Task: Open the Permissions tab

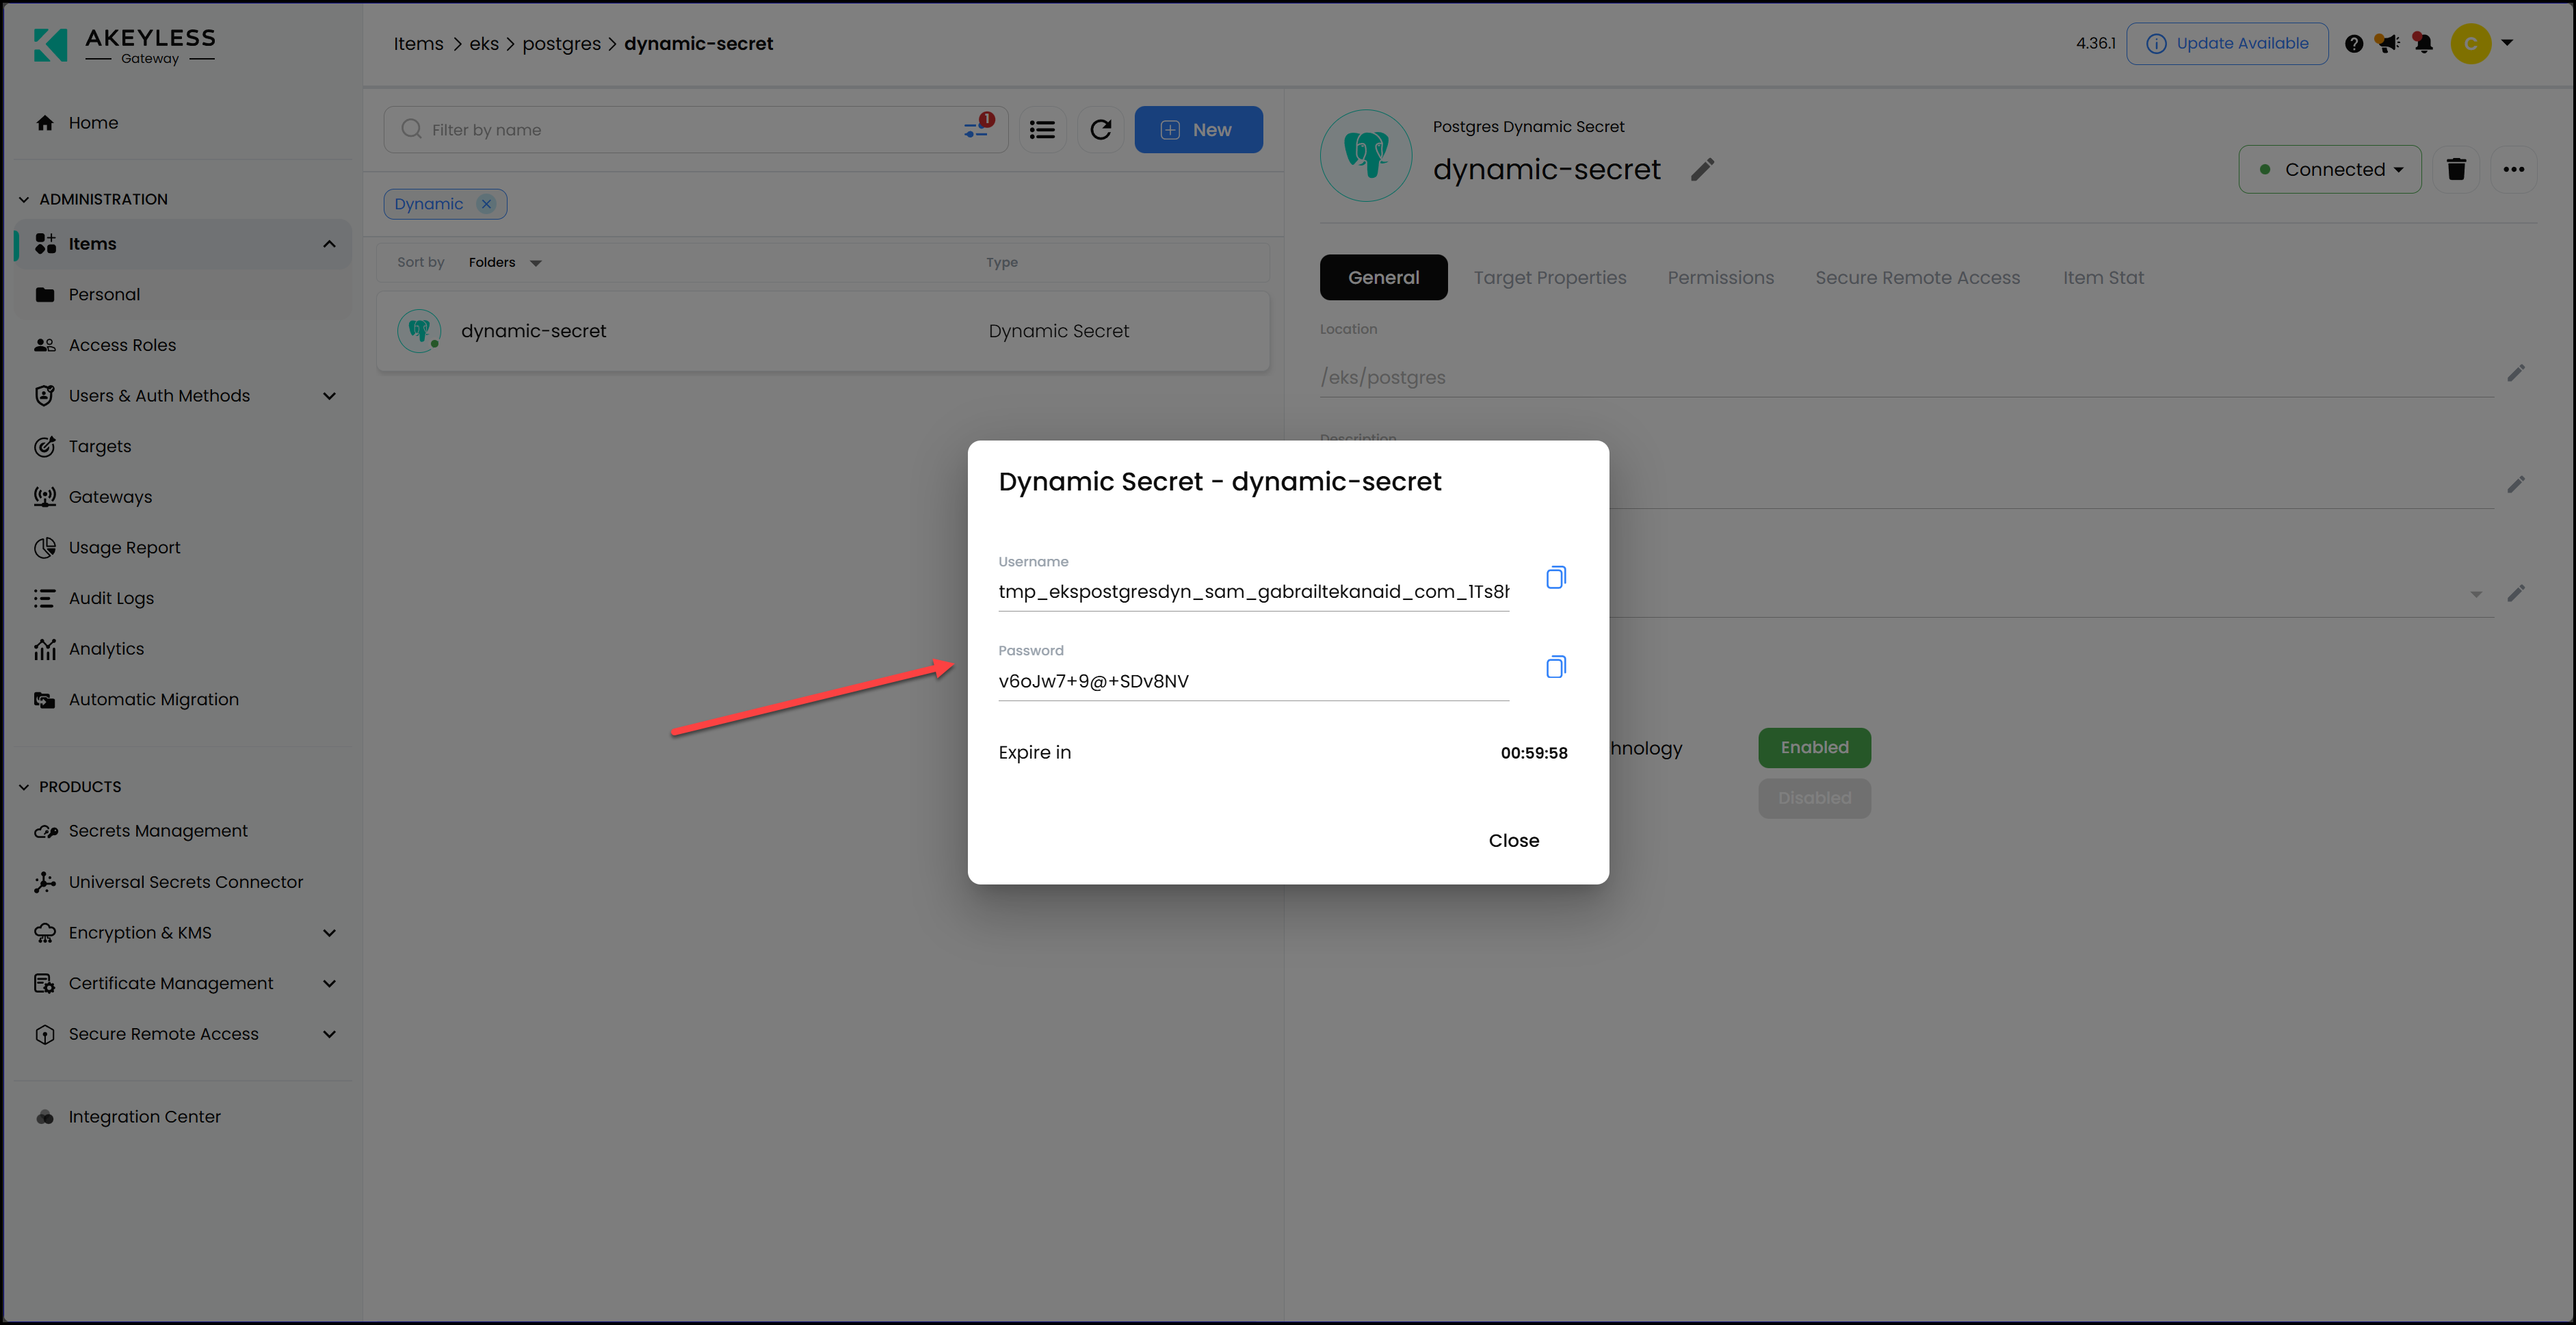Action: click(x=1720, y=277)
